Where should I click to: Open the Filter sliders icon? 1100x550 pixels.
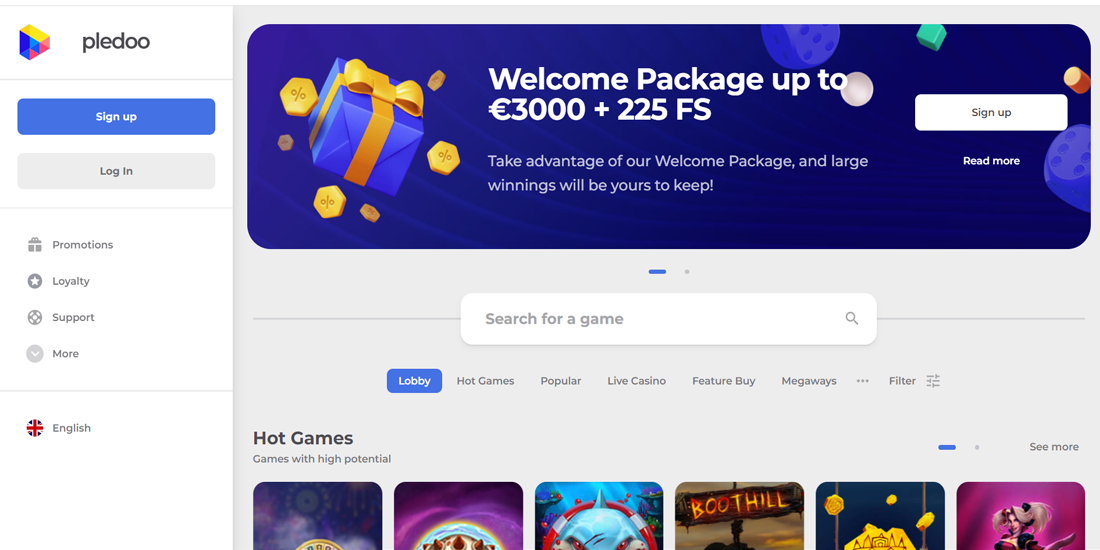pyautogui.click(x=933, y=381)
